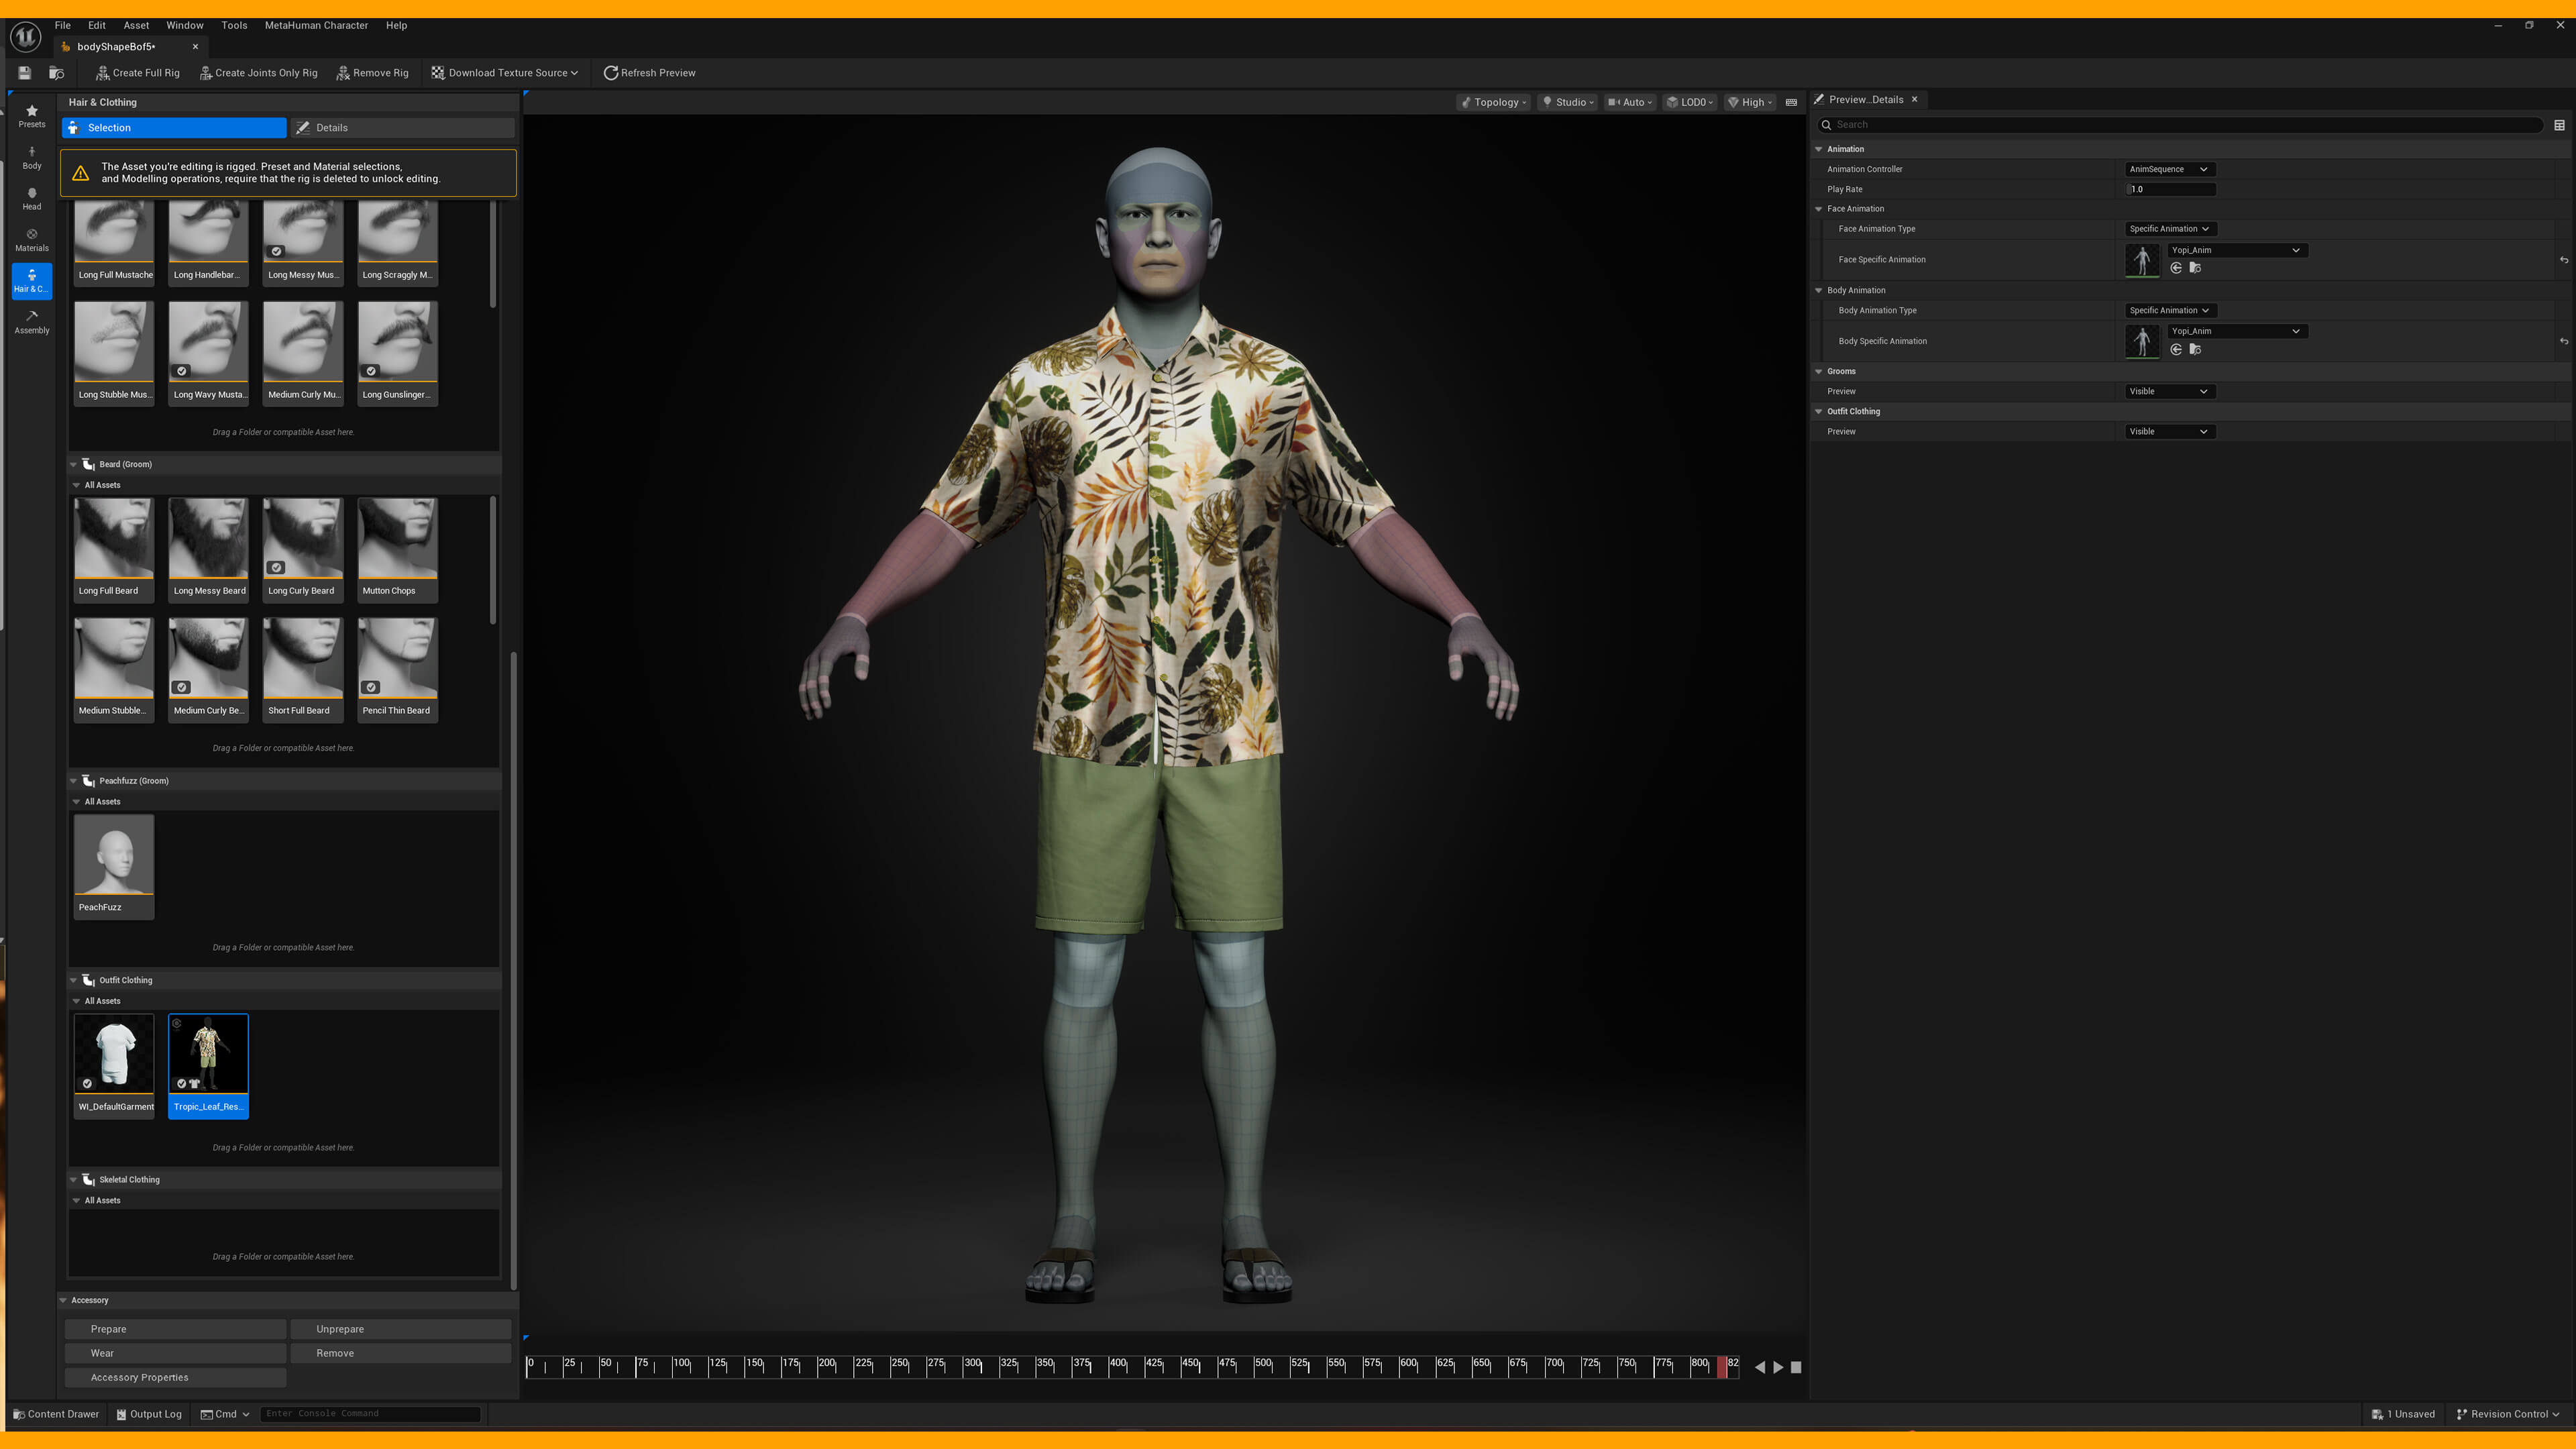This screenshot has height=1449, width=2576.
Task: Open the High quality dropdown
Action: pos(1750,102)
